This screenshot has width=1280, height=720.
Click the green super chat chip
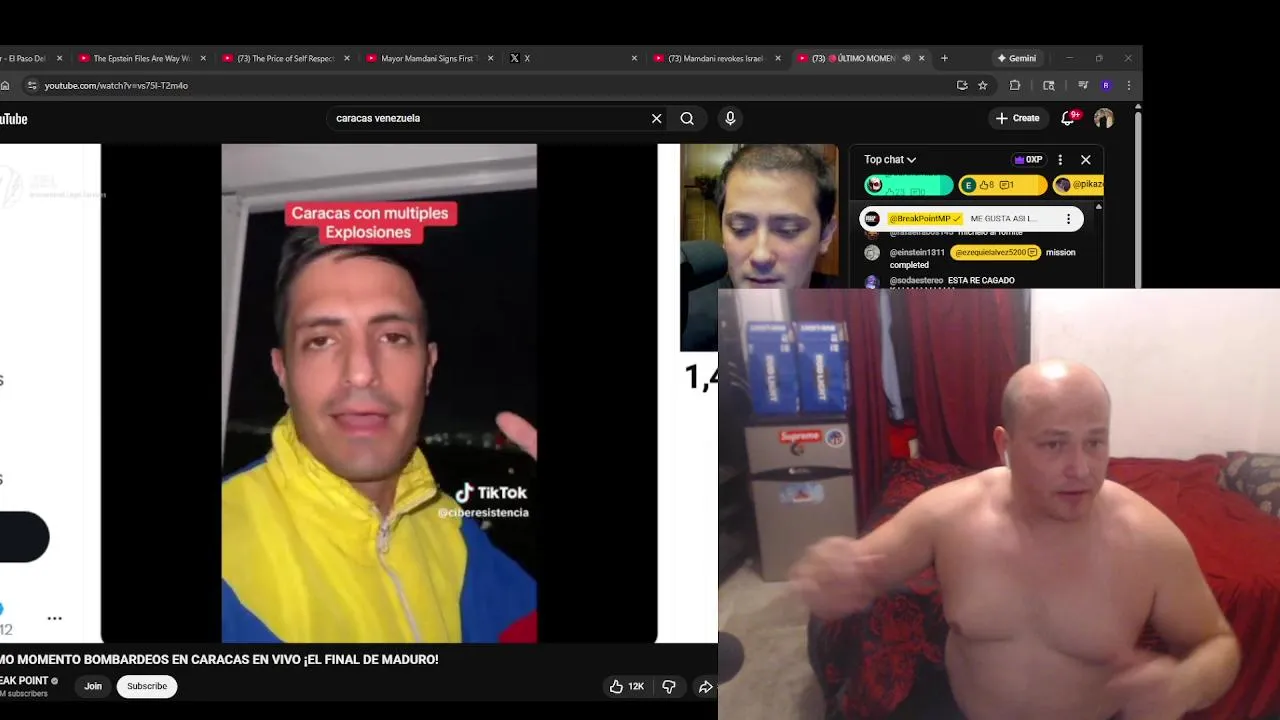coord(908,185)
